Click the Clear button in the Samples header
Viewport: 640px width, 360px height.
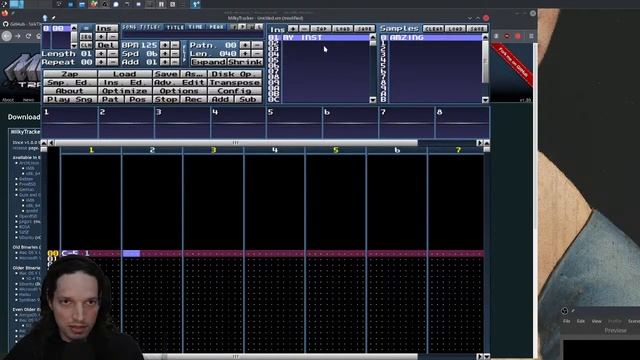click(433, 29)
